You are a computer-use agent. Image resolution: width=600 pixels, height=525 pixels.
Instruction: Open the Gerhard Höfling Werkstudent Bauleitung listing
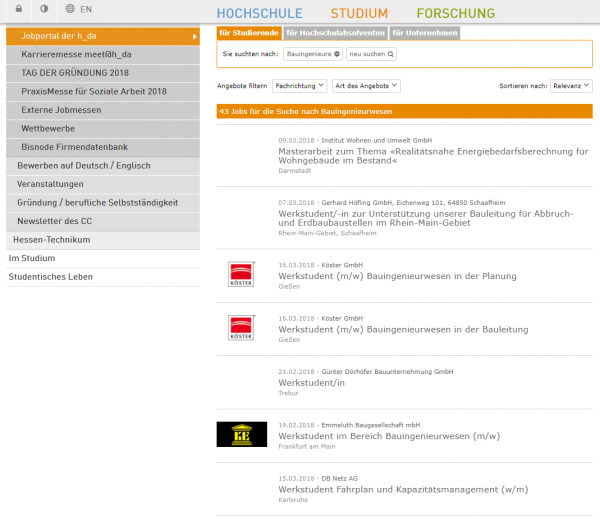tap(426, 218)
